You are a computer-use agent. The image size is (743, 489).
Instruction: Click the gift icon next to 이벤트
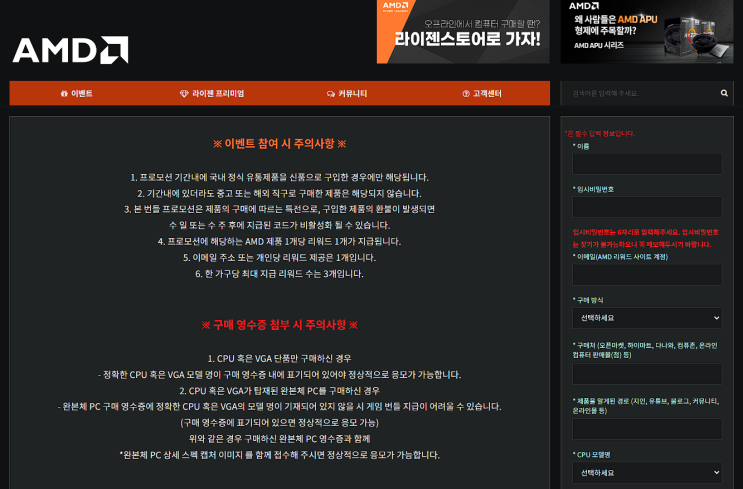[64, 94]
